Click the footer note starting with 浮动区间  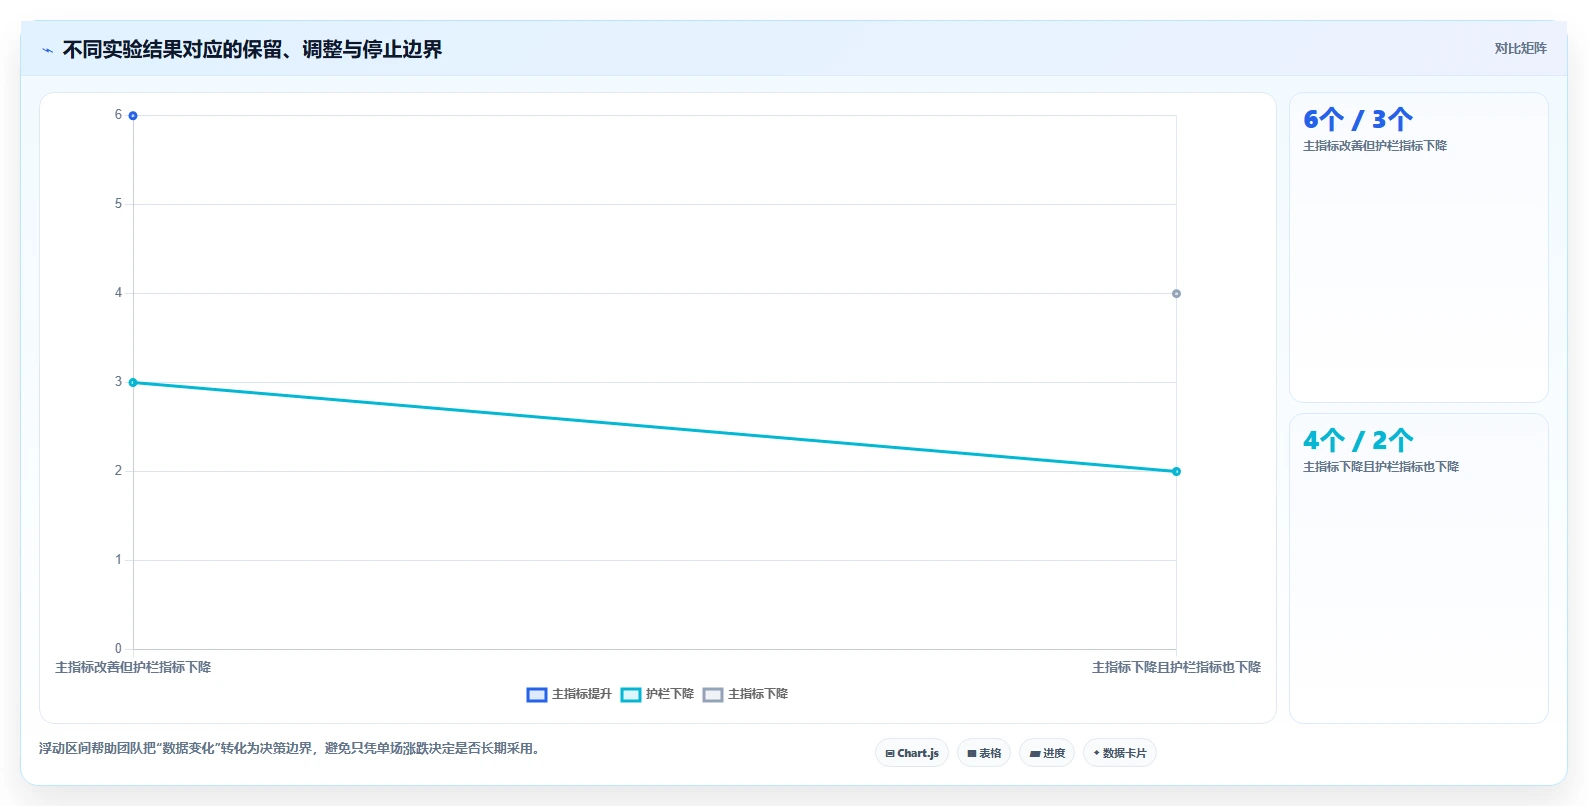[x=292, y=748]
